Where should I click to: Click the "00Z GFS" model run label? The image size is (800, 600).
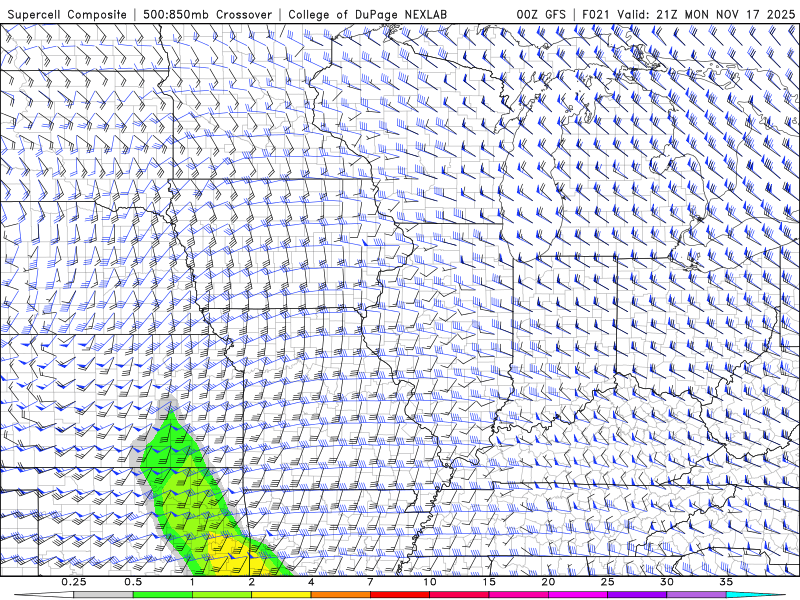click(x=541, y=14)
